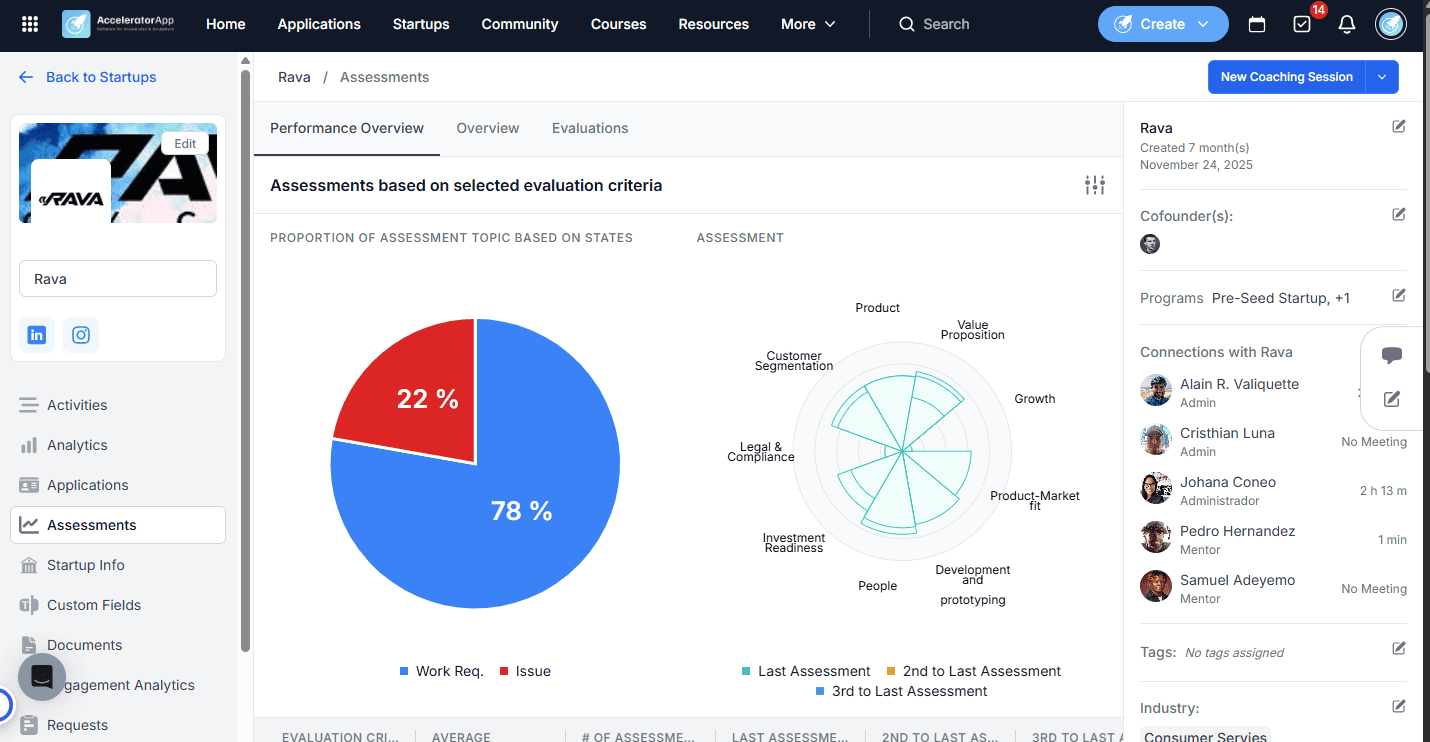Viewport: 1430px width, 742px height.
Task: Open New Coaching Session dropdown arrow
Action: coord(1382,77)
